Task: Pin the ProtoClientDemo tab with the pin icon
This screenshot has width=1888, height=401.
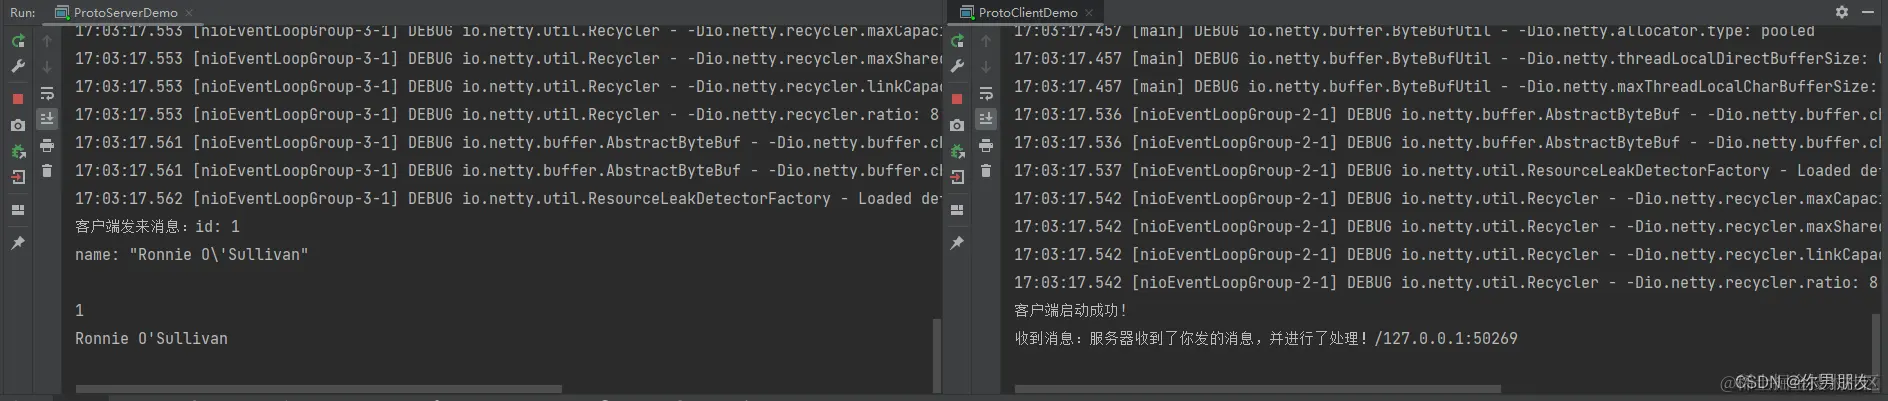Action: click(x=957, y=243)
